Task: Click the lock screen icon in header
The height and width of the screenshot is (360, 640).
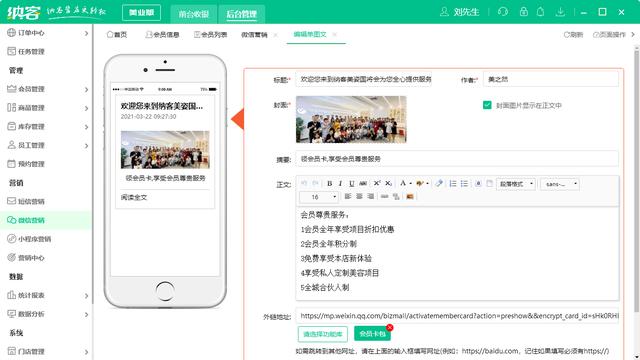Action: click(523, 12)
